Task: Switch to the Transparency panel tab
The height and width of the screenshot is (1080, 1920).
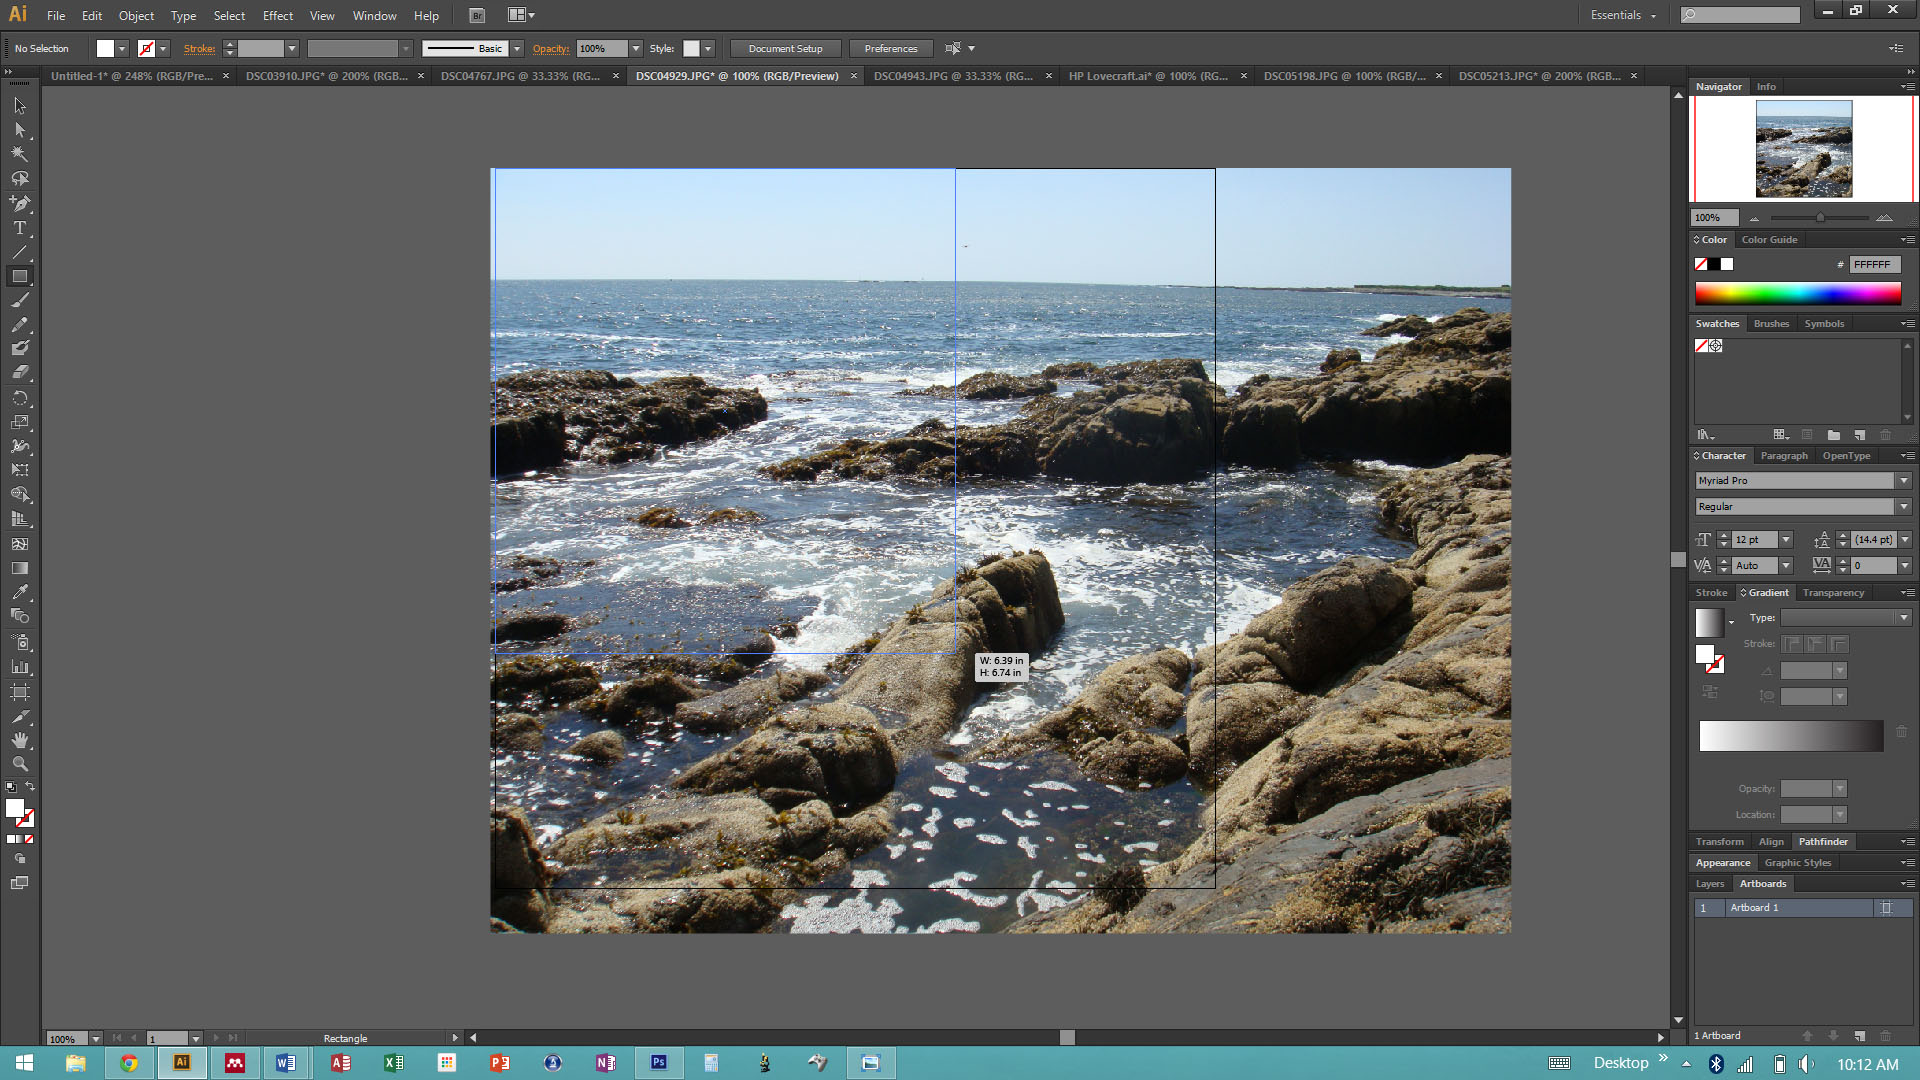Action: coord(1833,593)
